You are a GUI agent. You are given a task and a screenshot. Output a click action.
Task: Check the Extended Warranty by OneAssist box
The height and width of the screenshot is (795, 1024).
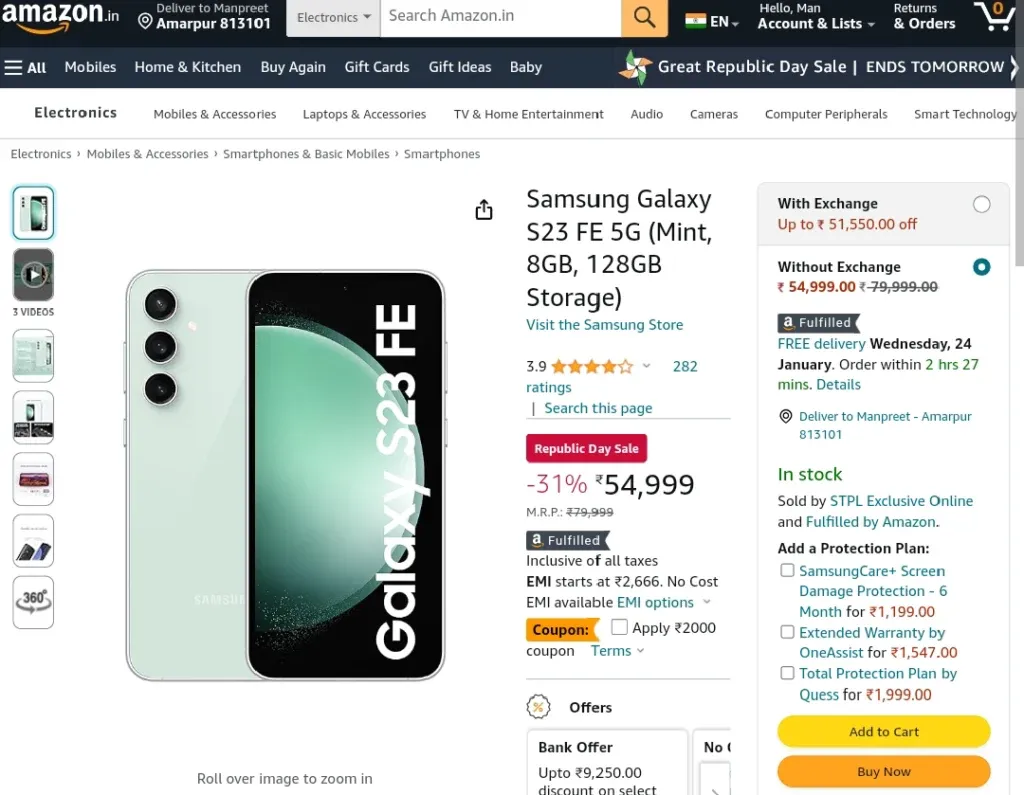787,632
